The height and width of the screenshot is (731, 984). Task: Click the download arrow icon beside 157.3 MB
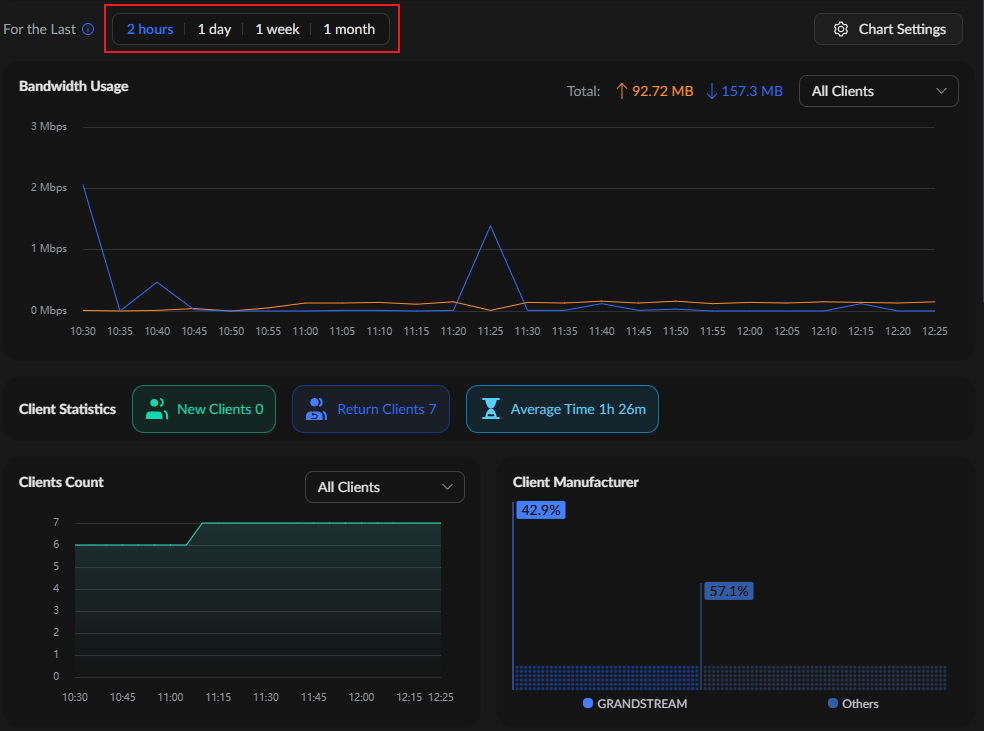pos(712,91)
